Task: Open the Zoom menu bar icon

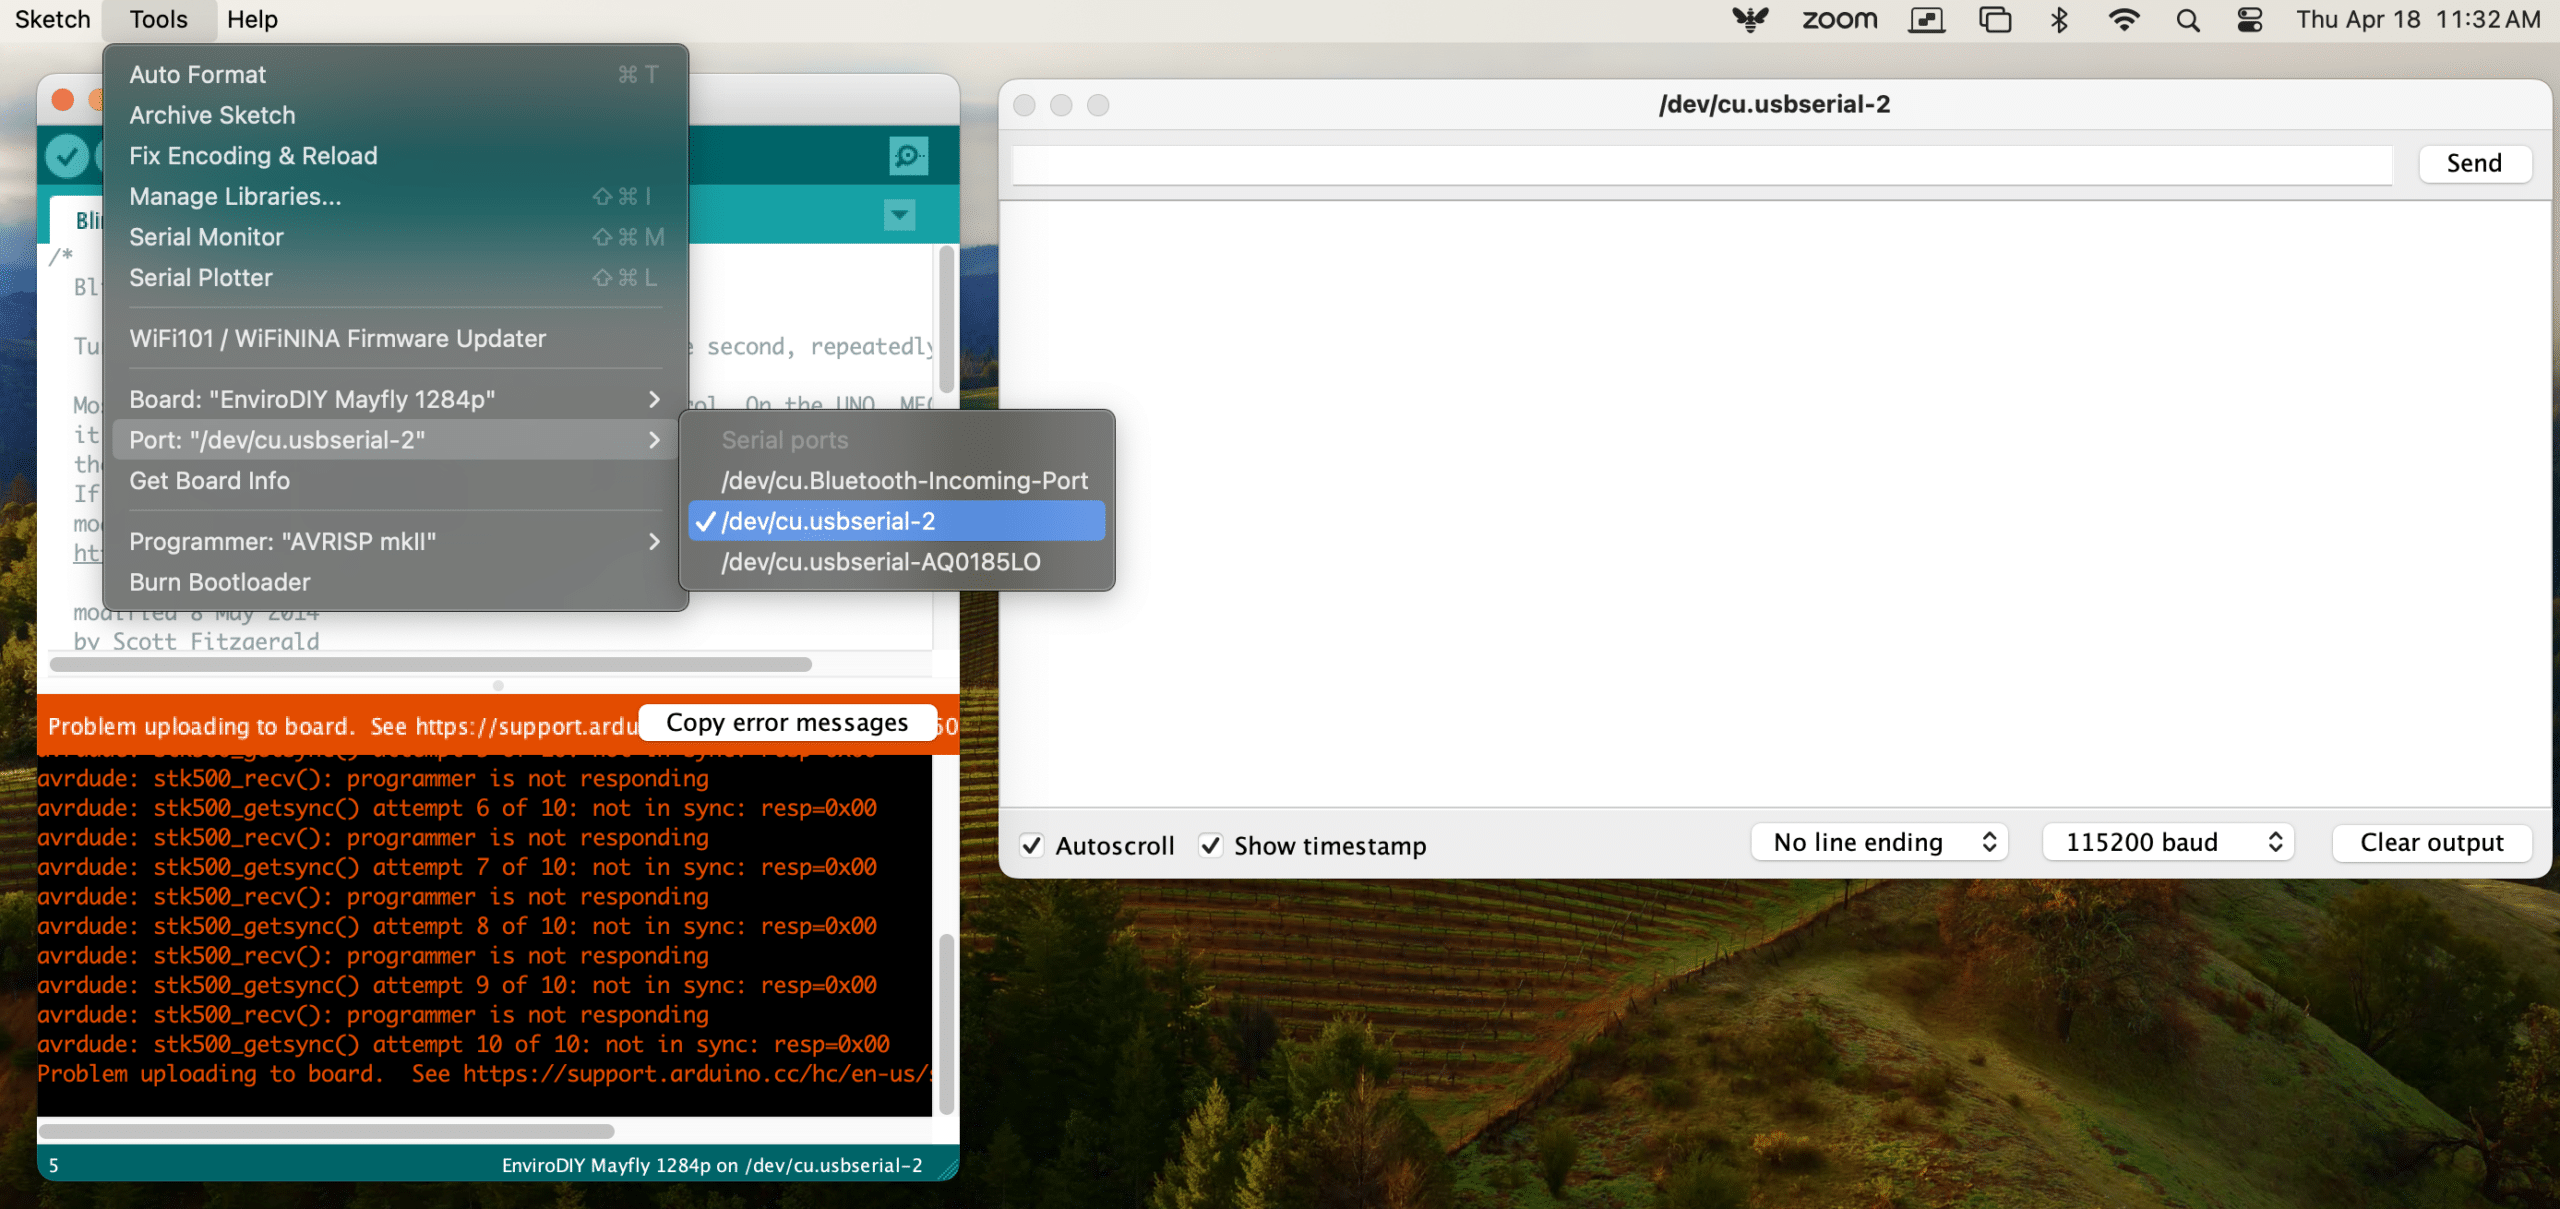Action: tap(1839, 20)
